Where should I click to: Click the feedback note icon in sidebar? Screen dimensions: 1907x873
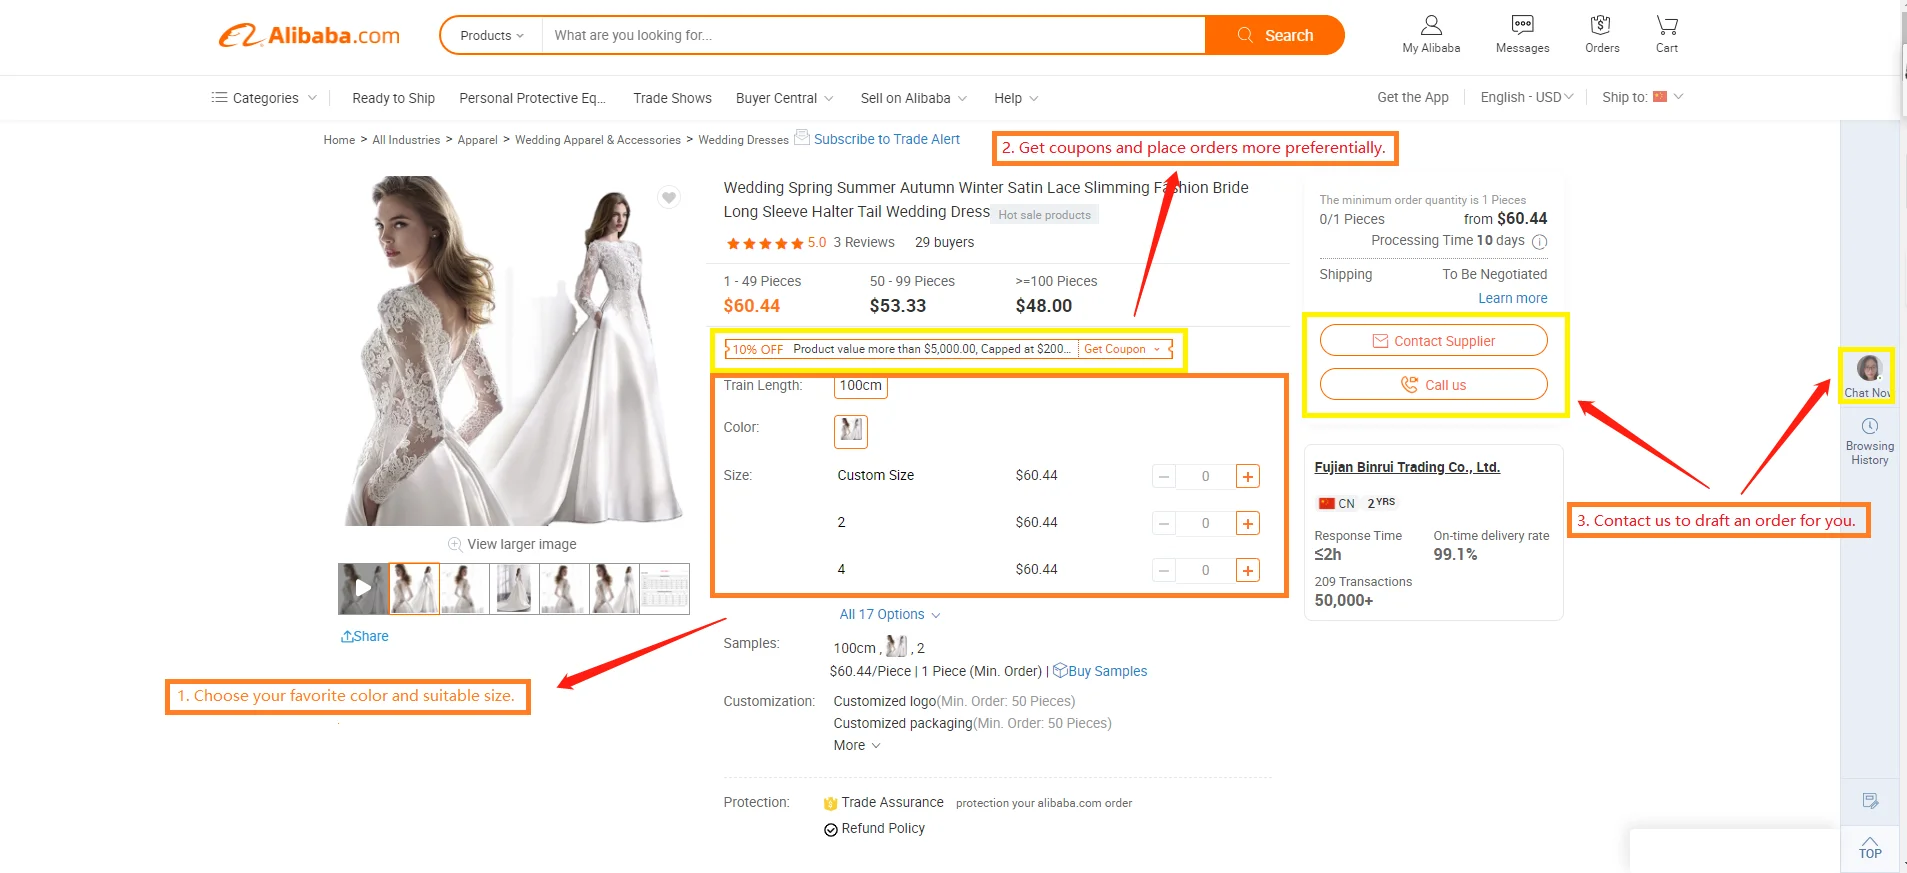pyautogui.click(x=1870, y=800)
